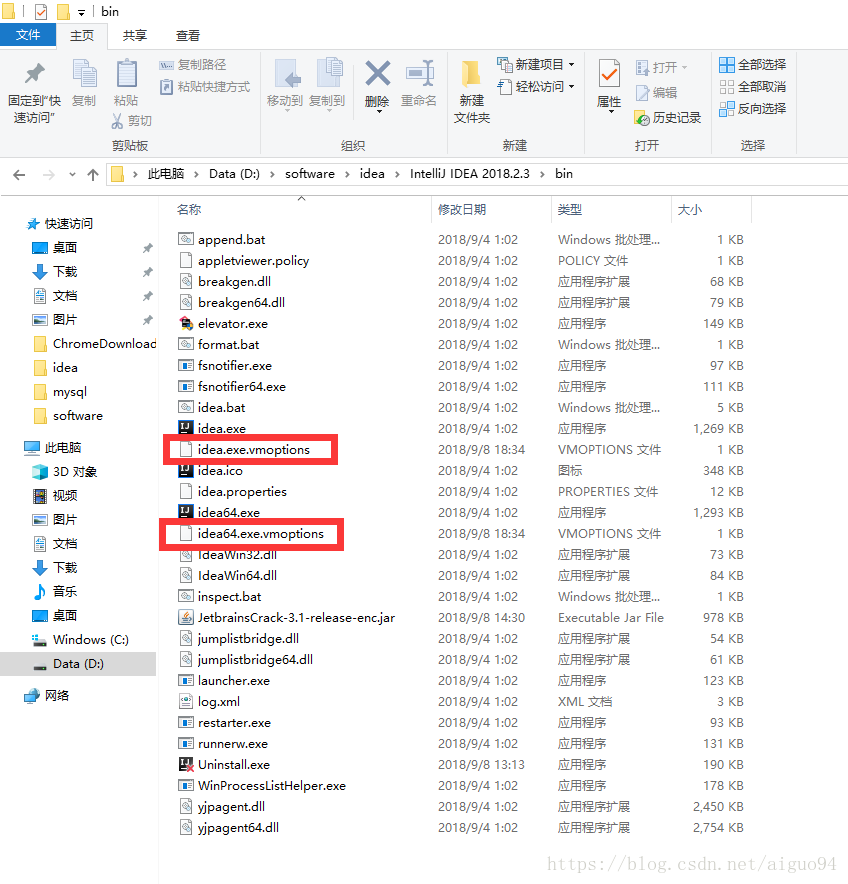
Task: Switch to the 主页 (Home) tab
Action: pyautogui.click(x=82, y=36)
